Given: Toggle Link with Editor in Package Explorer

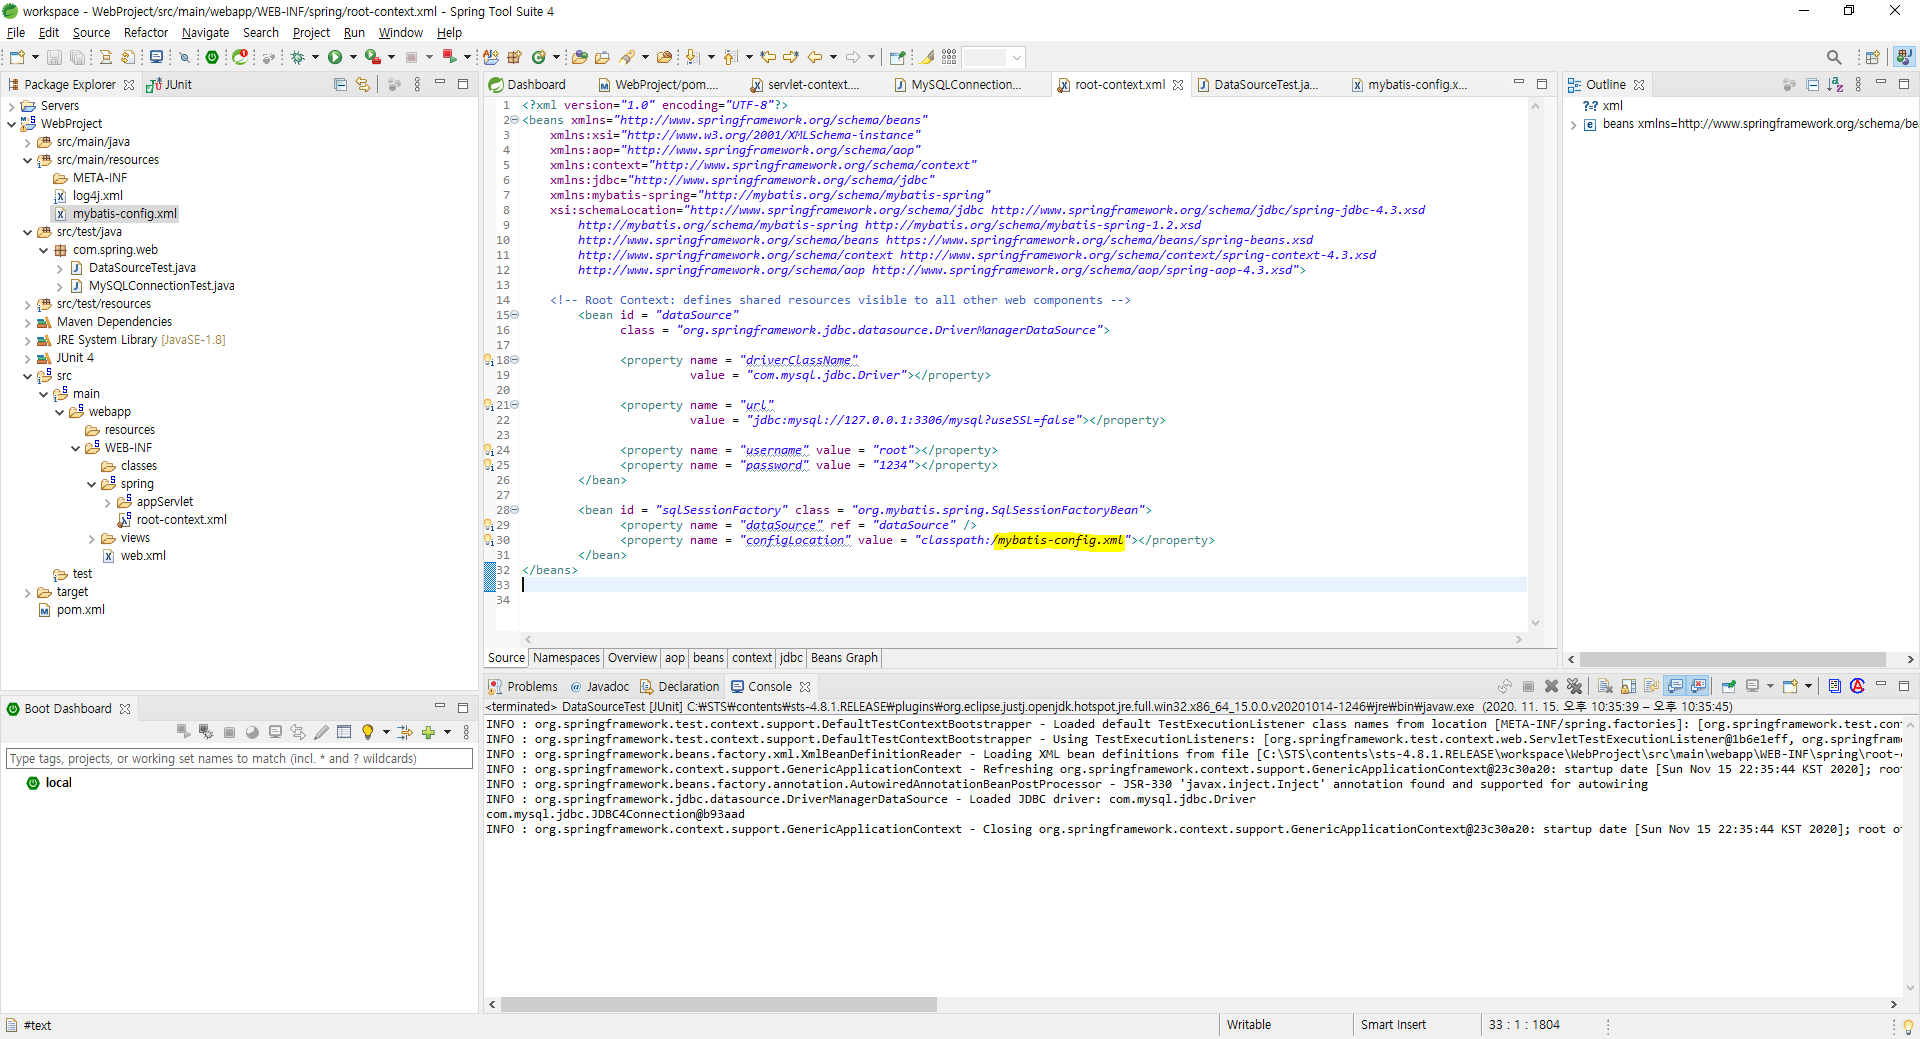Looking at the screenshot, I should (x=363, y=85).
